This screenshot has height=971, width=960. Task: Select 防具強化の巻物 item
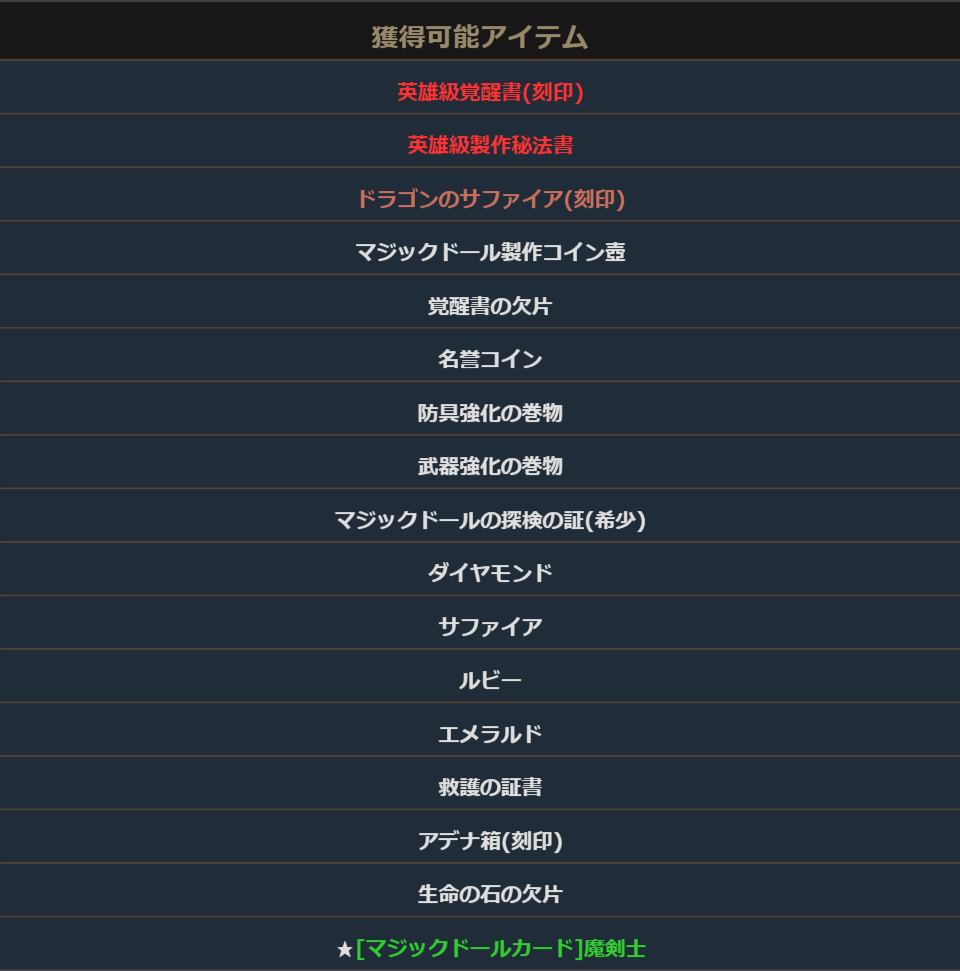click(x=490, y=413)
